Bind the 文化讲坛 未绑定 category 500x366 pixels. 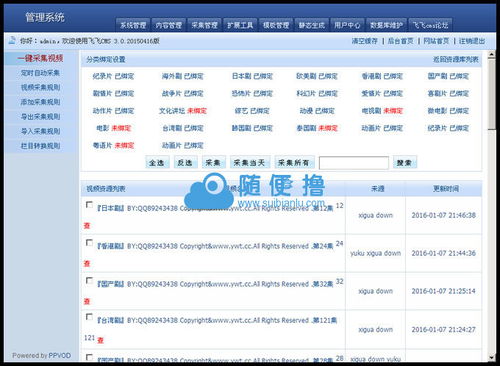pyautogui.click(x=183, y=111)
